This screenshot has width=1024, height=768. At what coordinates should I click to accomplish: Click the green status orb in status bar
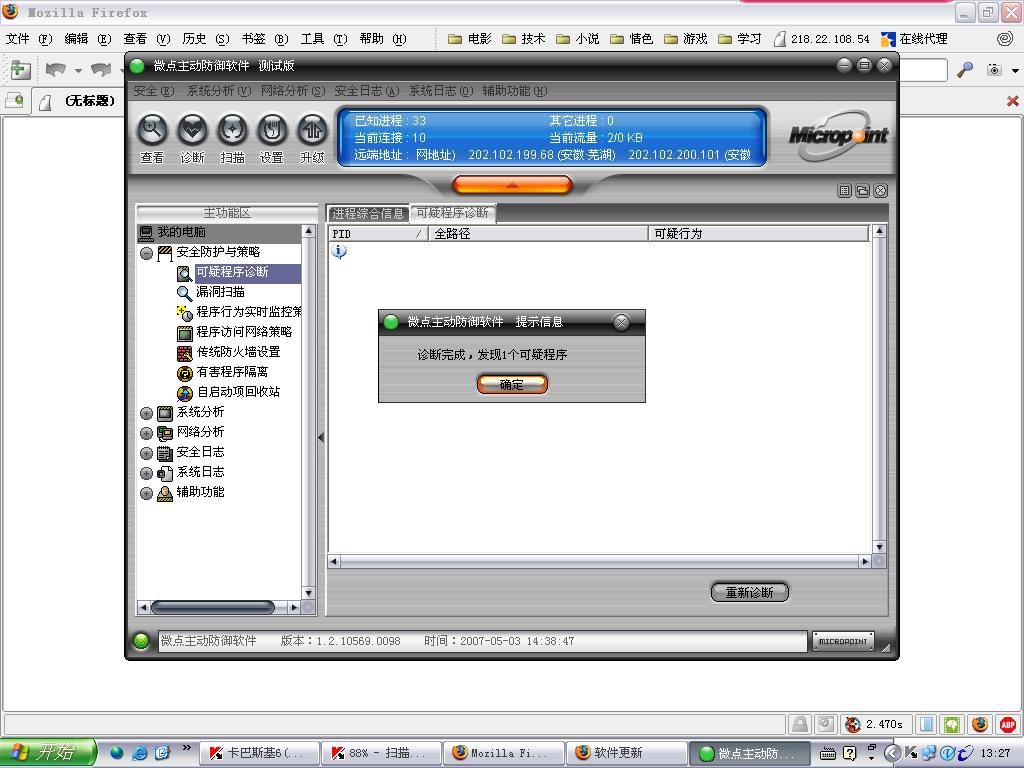140,641
